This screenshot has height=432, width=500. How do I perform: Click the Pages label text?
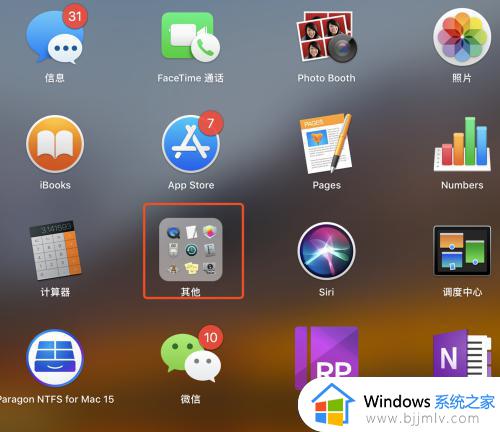click(x=327, y=185)
